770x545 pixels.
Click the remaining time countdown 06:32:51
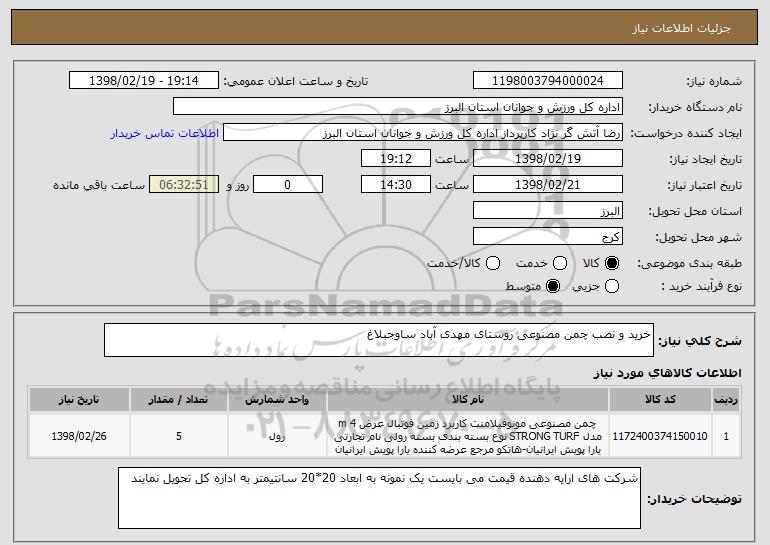pyautogui.click(x=184, y=185)
